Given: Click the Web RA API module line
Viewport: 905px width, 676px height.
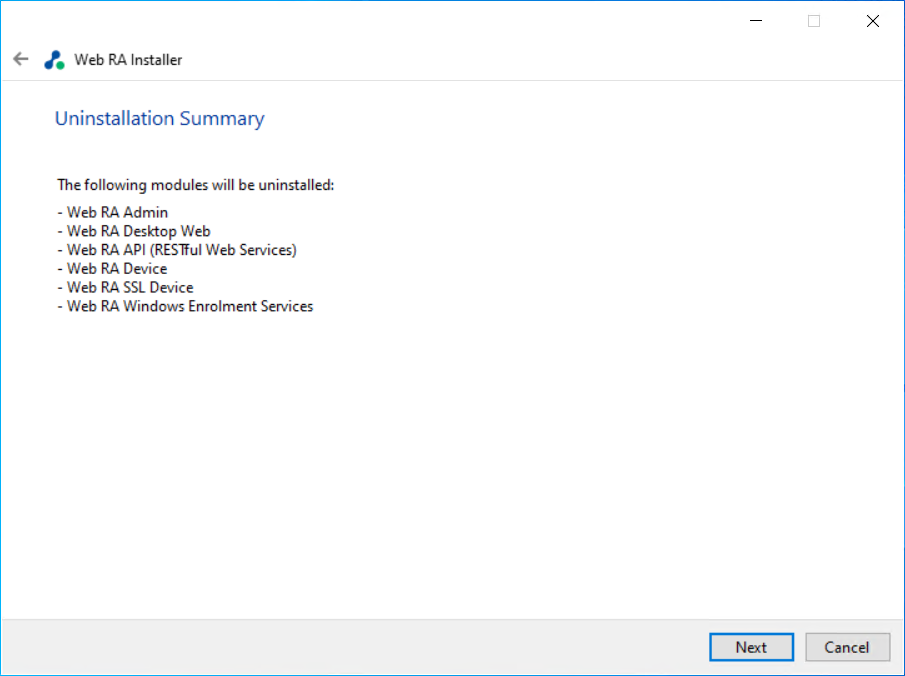Looking at the screenshot, I should click(177, 250).
